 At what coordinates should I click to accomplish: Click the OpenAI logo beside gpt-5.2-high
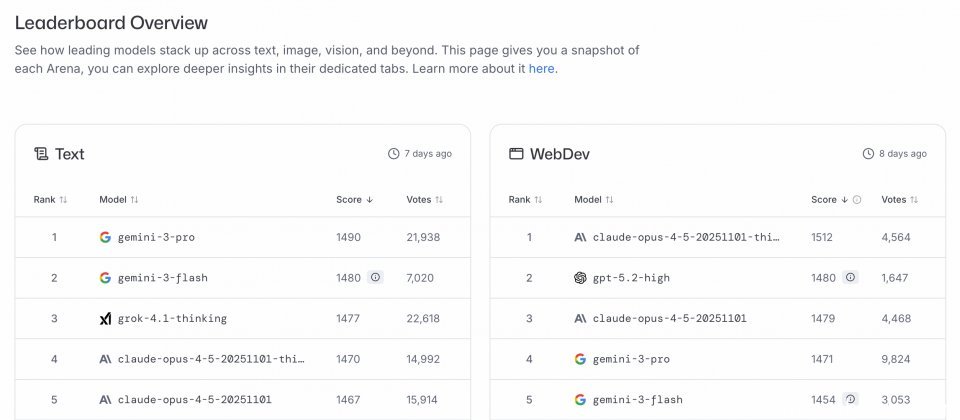580,278
